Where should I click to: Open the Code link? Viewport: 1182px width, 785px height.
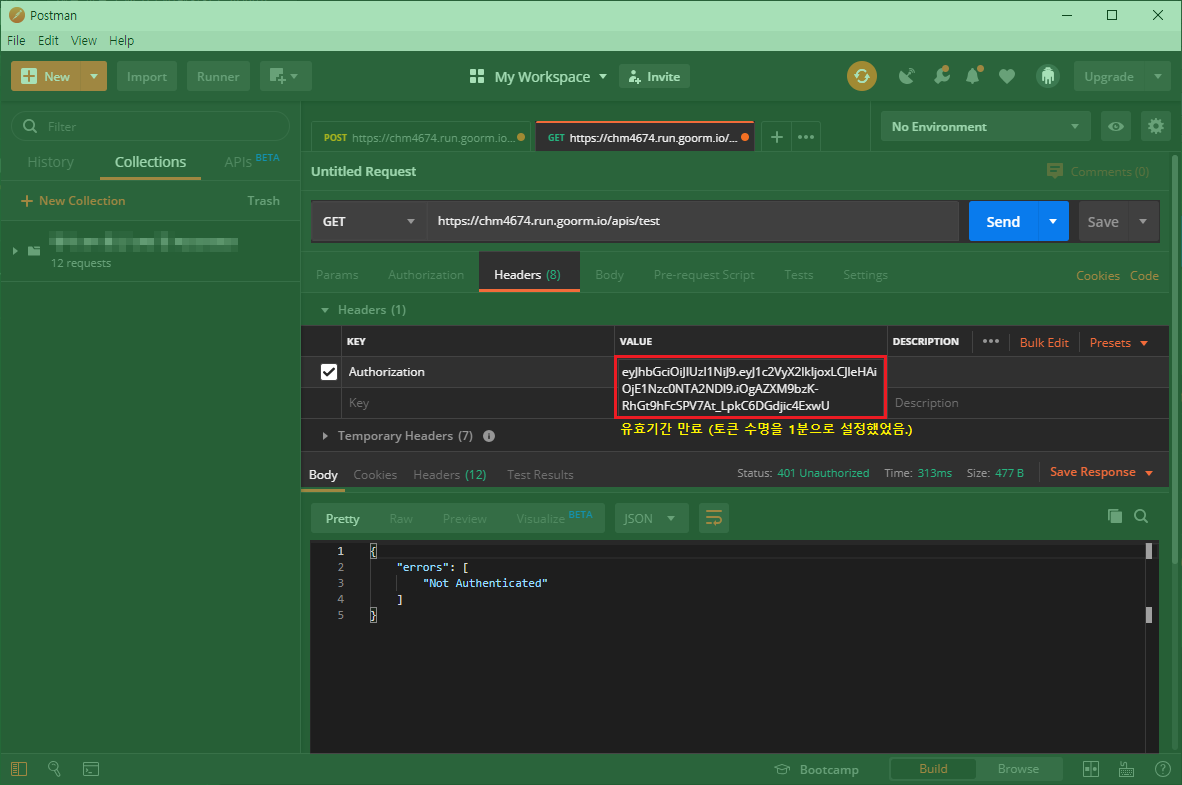pos(1144,275)
